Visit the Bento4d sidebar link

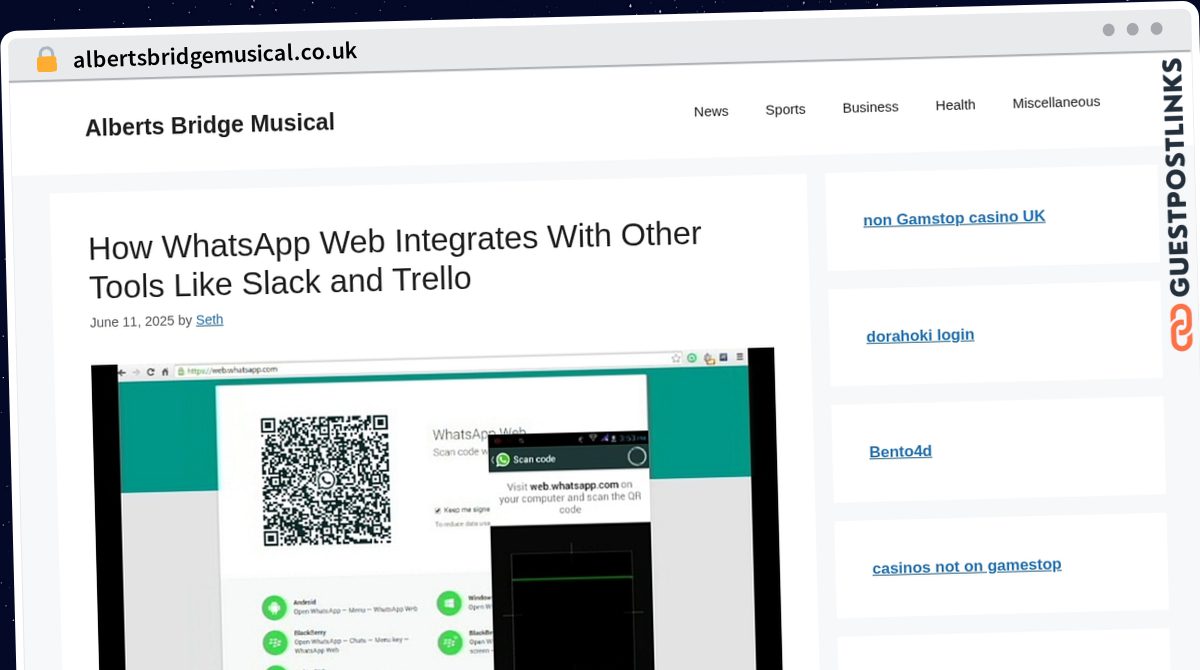(x=900, y=452)
